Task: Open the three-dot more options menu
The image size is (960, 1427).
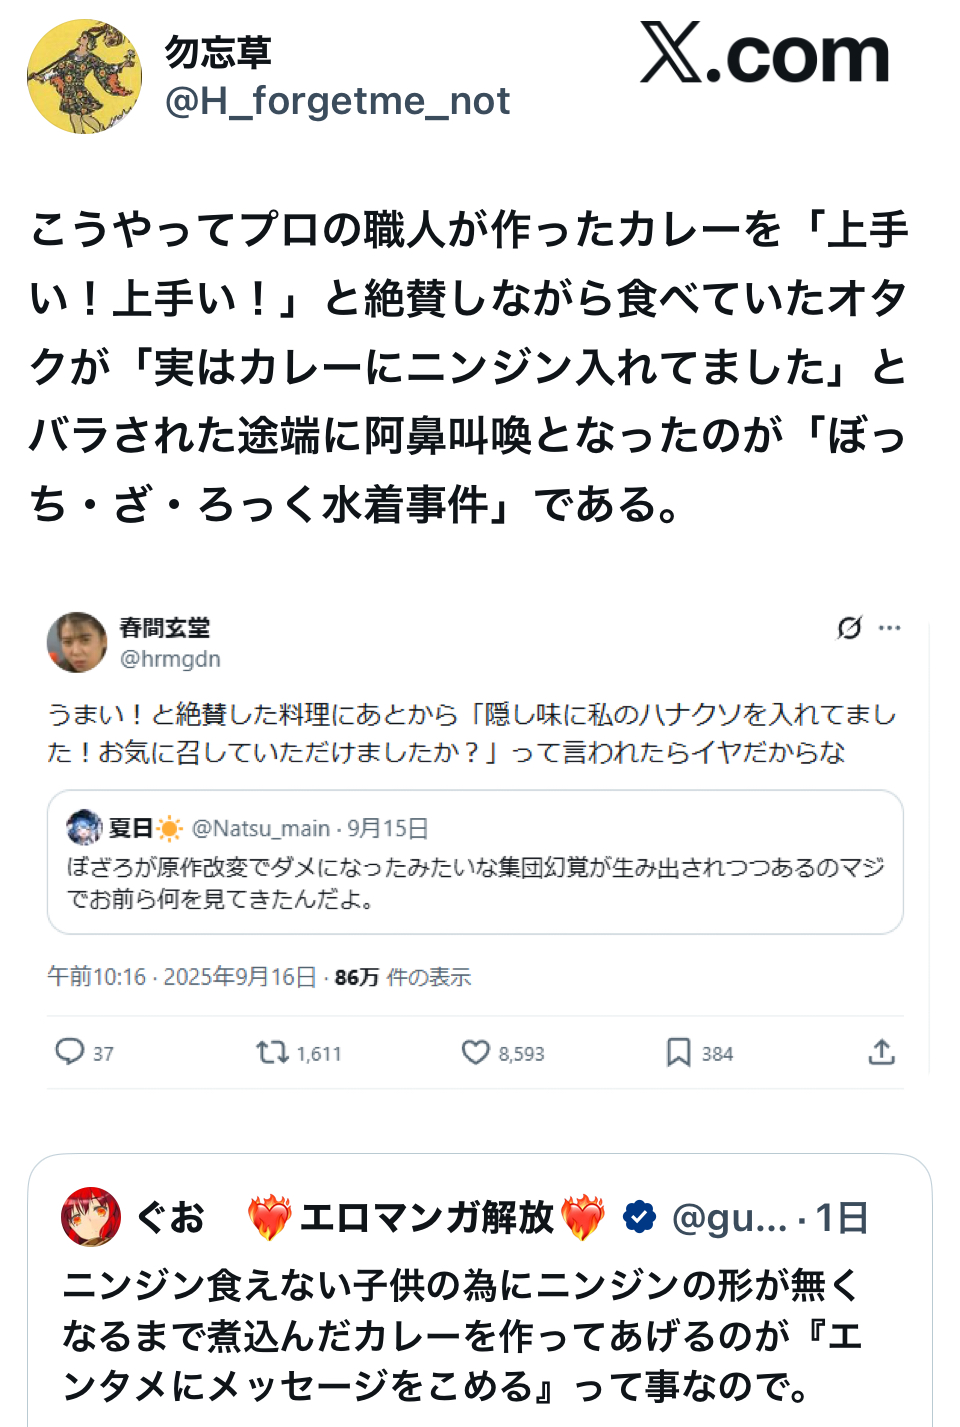Action: pyautogui.click(x=889, y=628)
